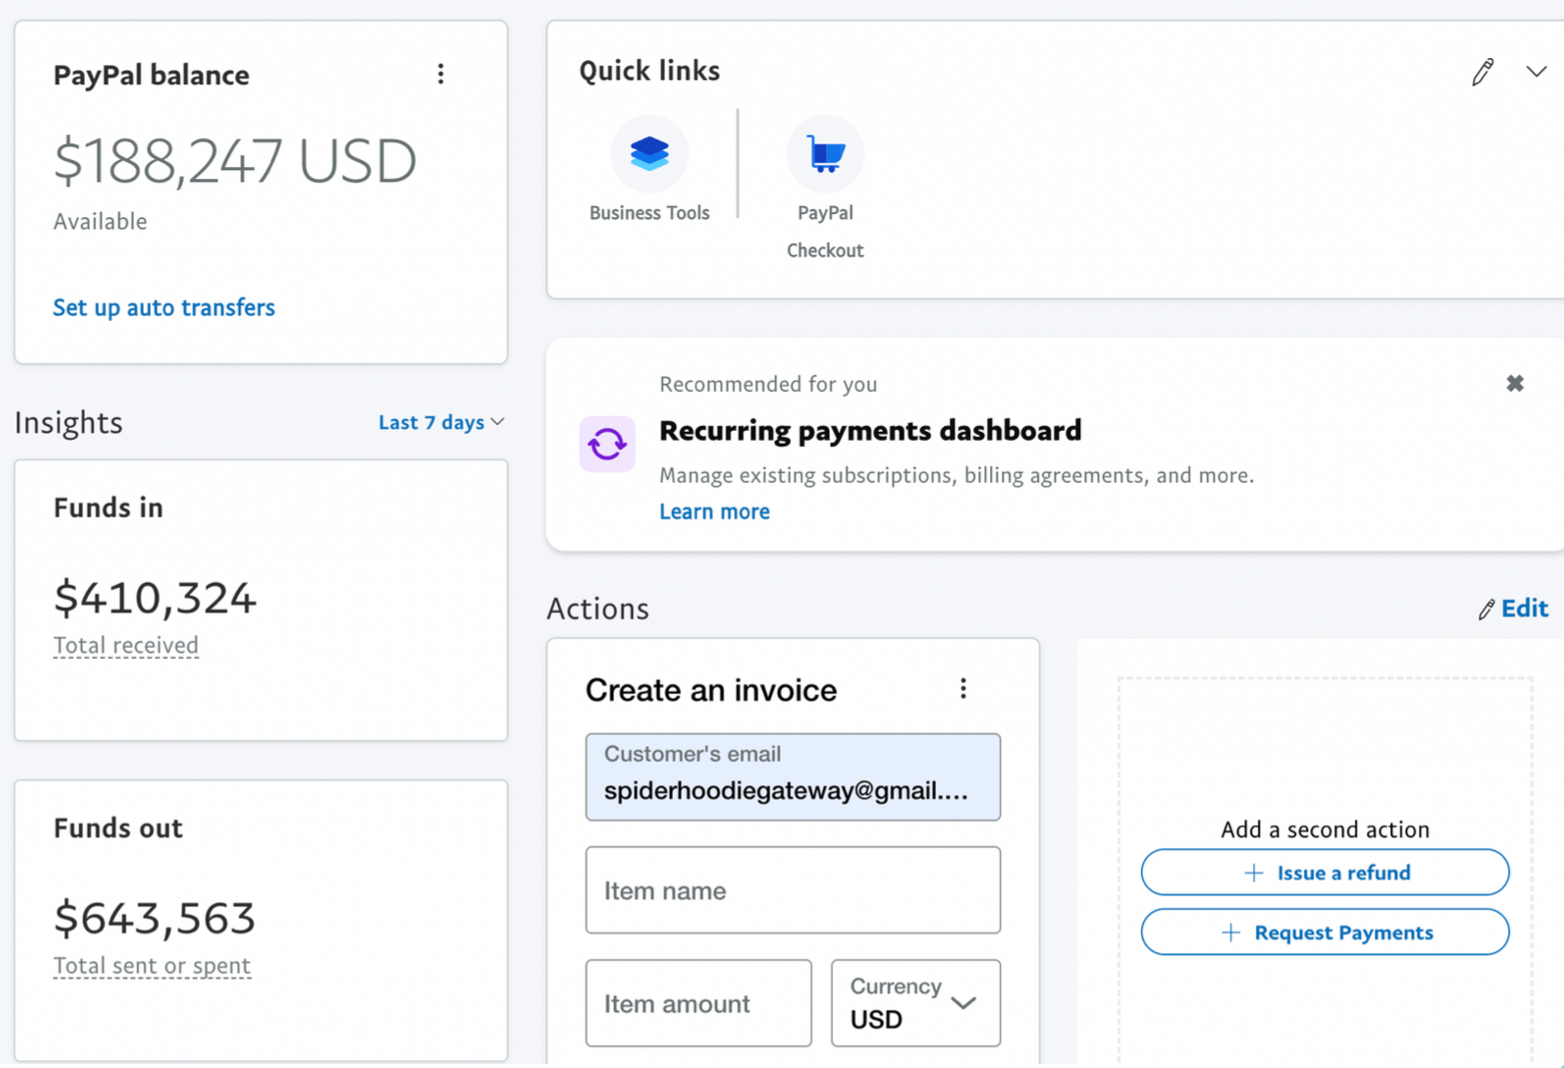Open PayPal Checkout quick link
This screenshot has width=1564, height=1068.
pyautogui.click(x=825, y=188)
